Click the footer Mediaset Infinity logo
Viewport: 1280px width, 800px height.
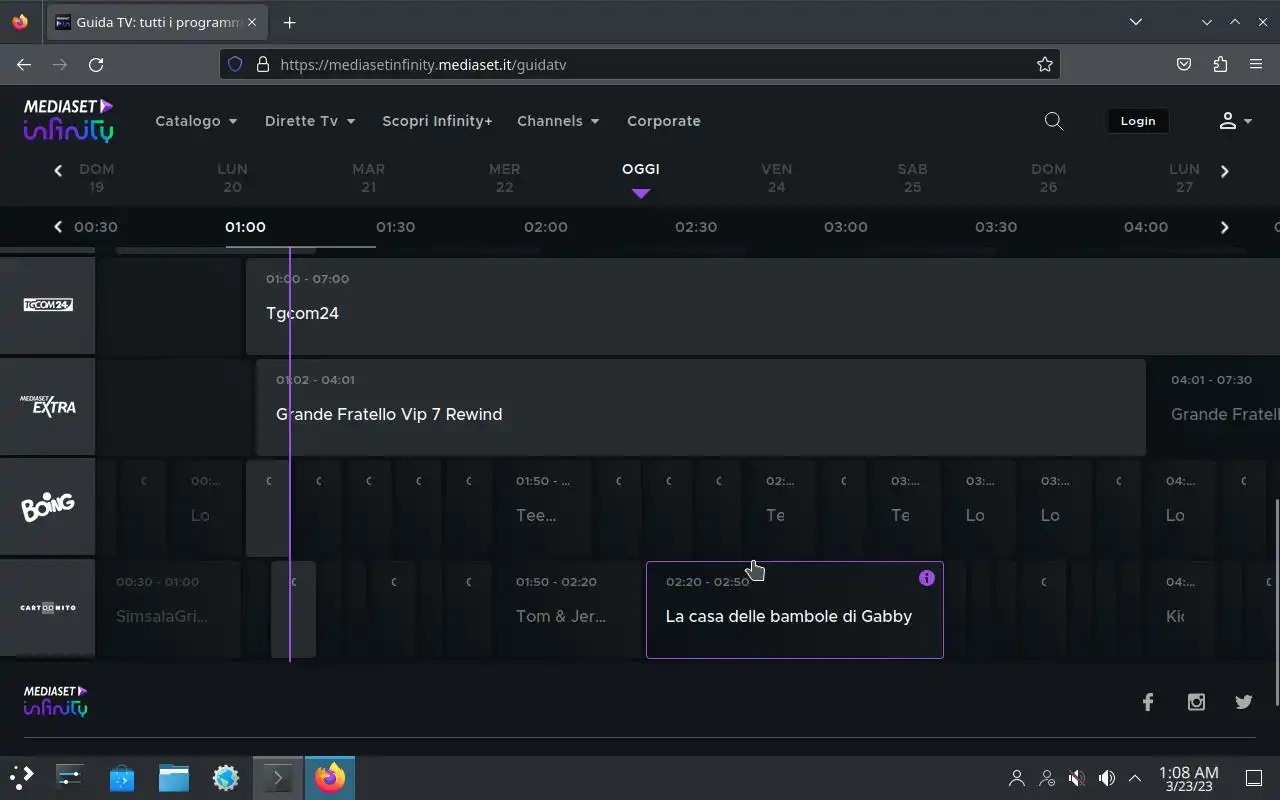[55, 701]
